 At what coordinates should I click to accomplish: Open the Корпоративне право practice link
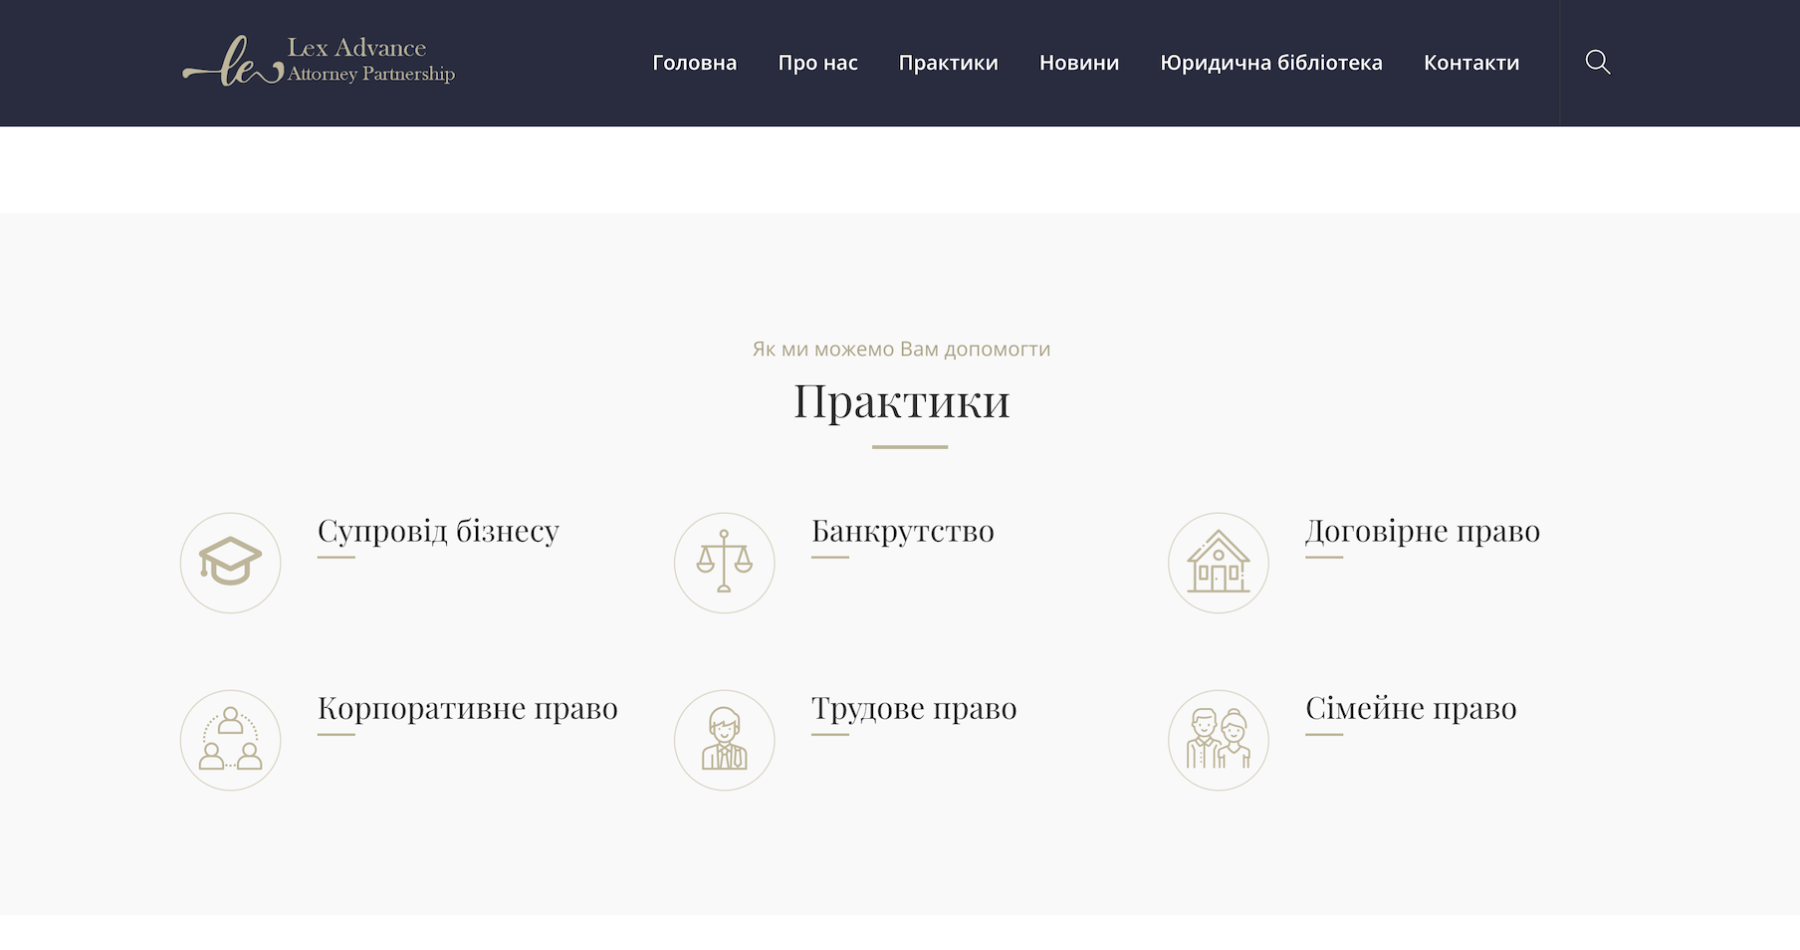click(x=467, y=708)
